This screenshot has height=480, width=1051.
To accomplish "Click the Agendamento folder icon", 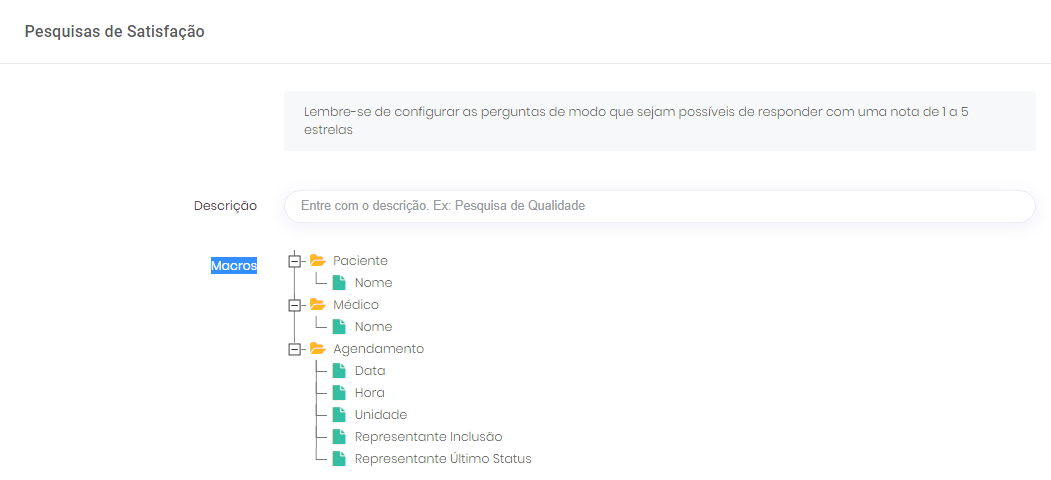I will (x=318, y=349).
